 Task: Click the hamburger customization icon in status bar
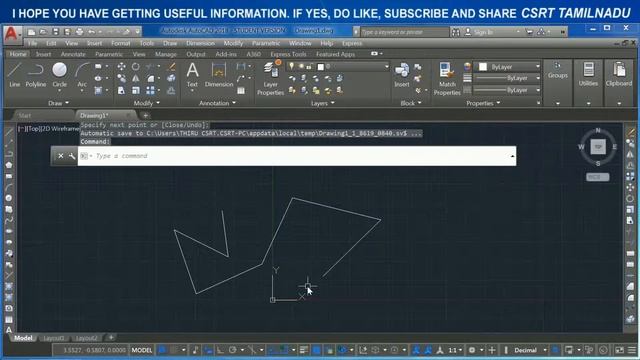click(x=632, y=350)
